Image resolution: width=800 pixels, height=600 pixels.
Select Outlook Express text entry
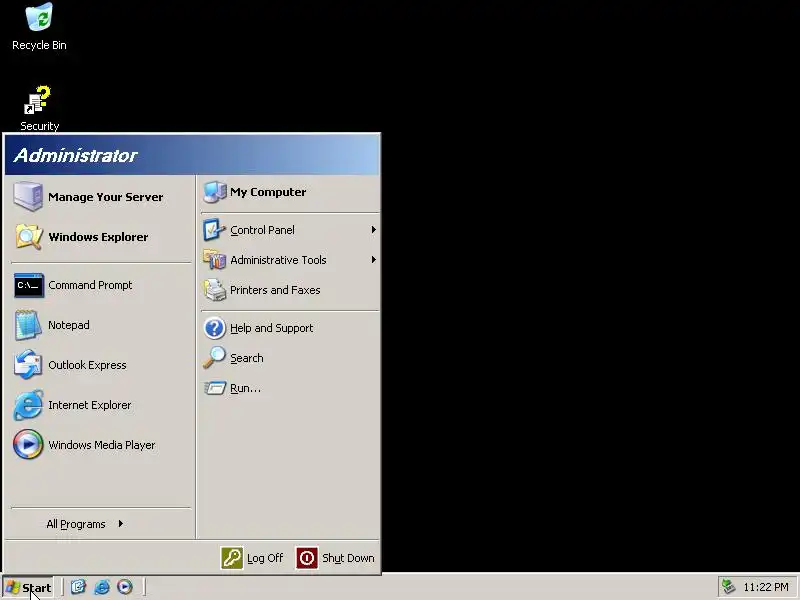87,365
